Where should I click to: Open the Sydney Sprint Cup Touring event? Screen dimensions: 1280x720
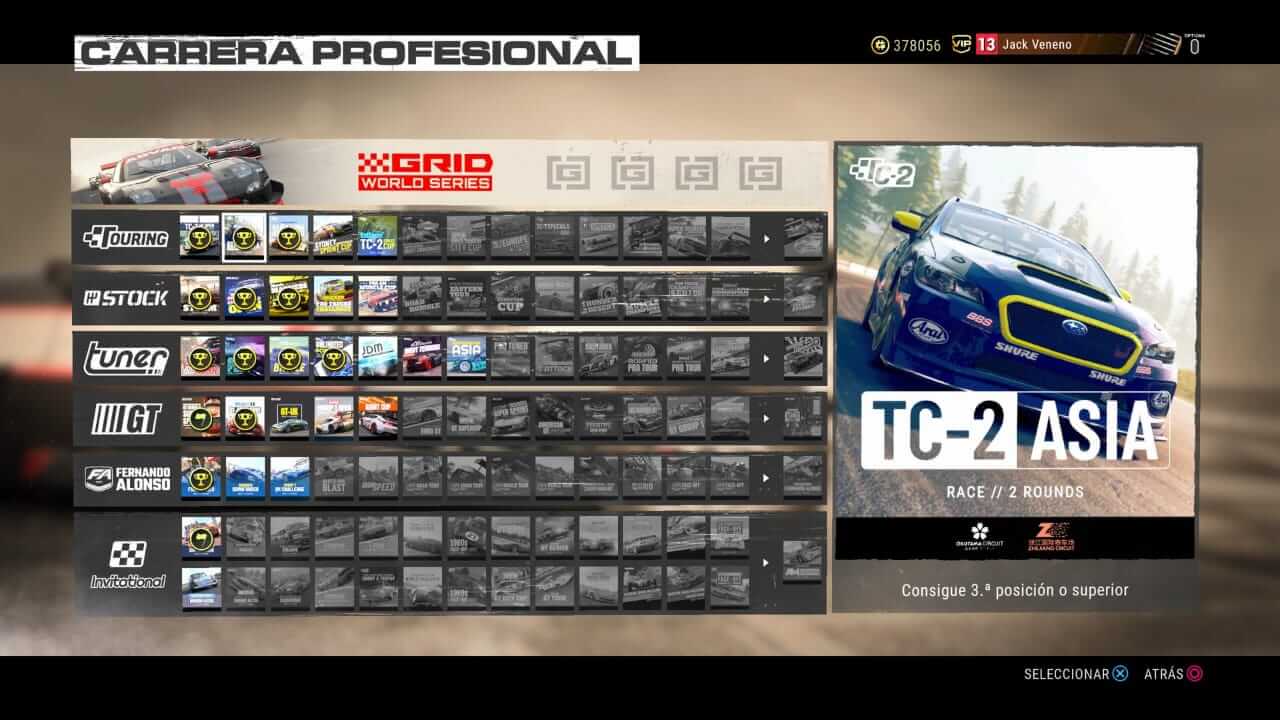[x=333, y=237]
